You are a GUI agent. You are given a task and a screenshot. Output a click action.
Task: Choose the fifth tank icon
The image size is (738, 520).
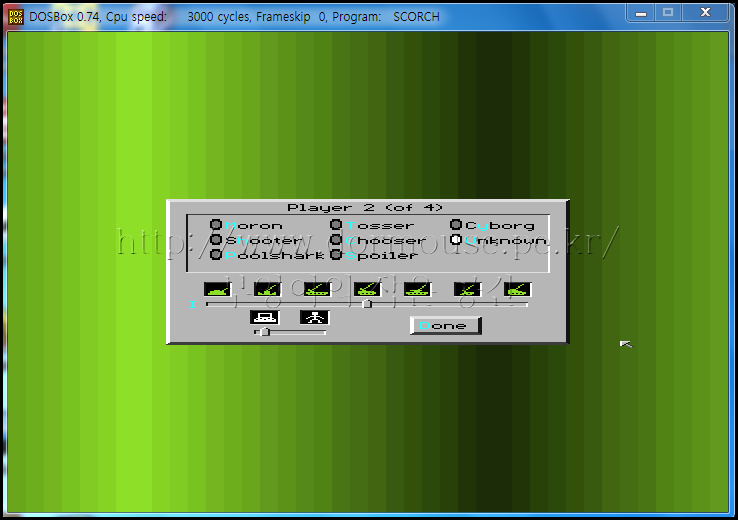click(x=417, y=289)
